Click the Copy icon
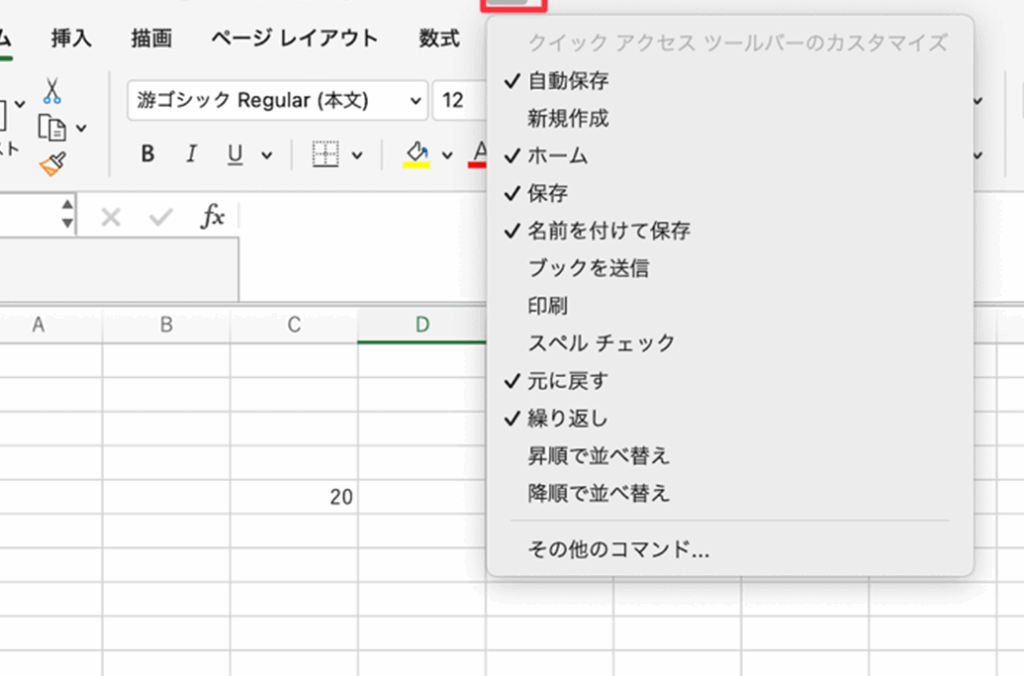The height and width of the screenshot is (676, 1024). (x=52, y=128)
